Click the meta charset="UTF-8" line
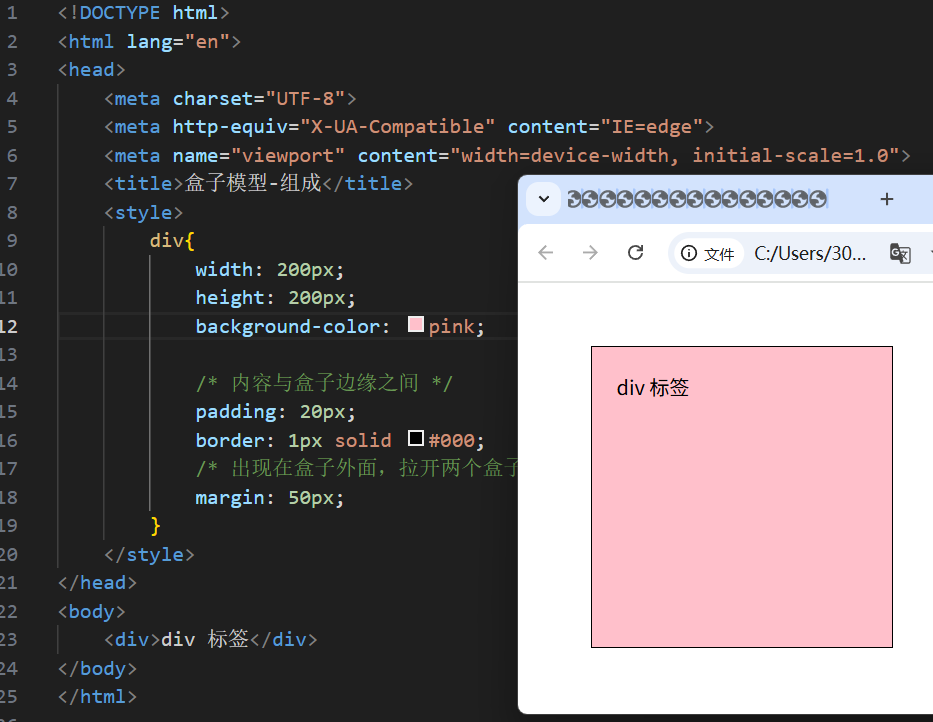 point(230,98)
